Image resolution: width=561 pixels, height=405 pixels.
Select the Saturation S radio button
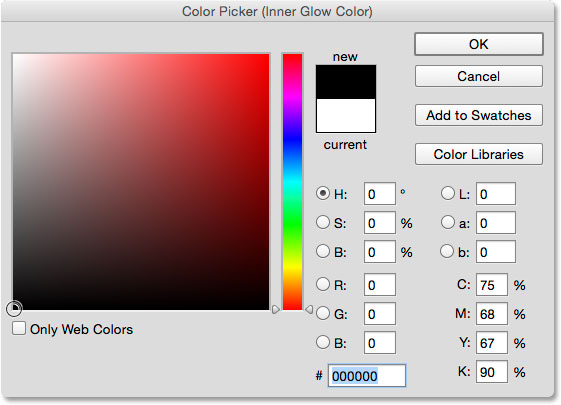coord(323,222)
